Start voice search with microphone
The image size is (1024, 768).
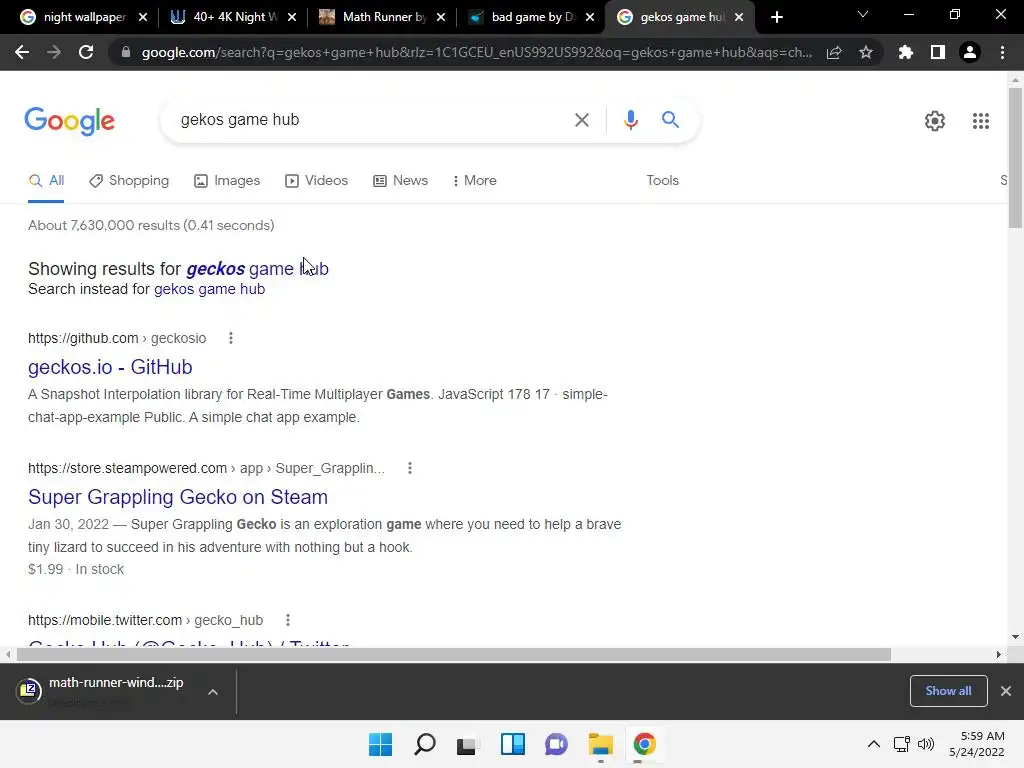630,120
